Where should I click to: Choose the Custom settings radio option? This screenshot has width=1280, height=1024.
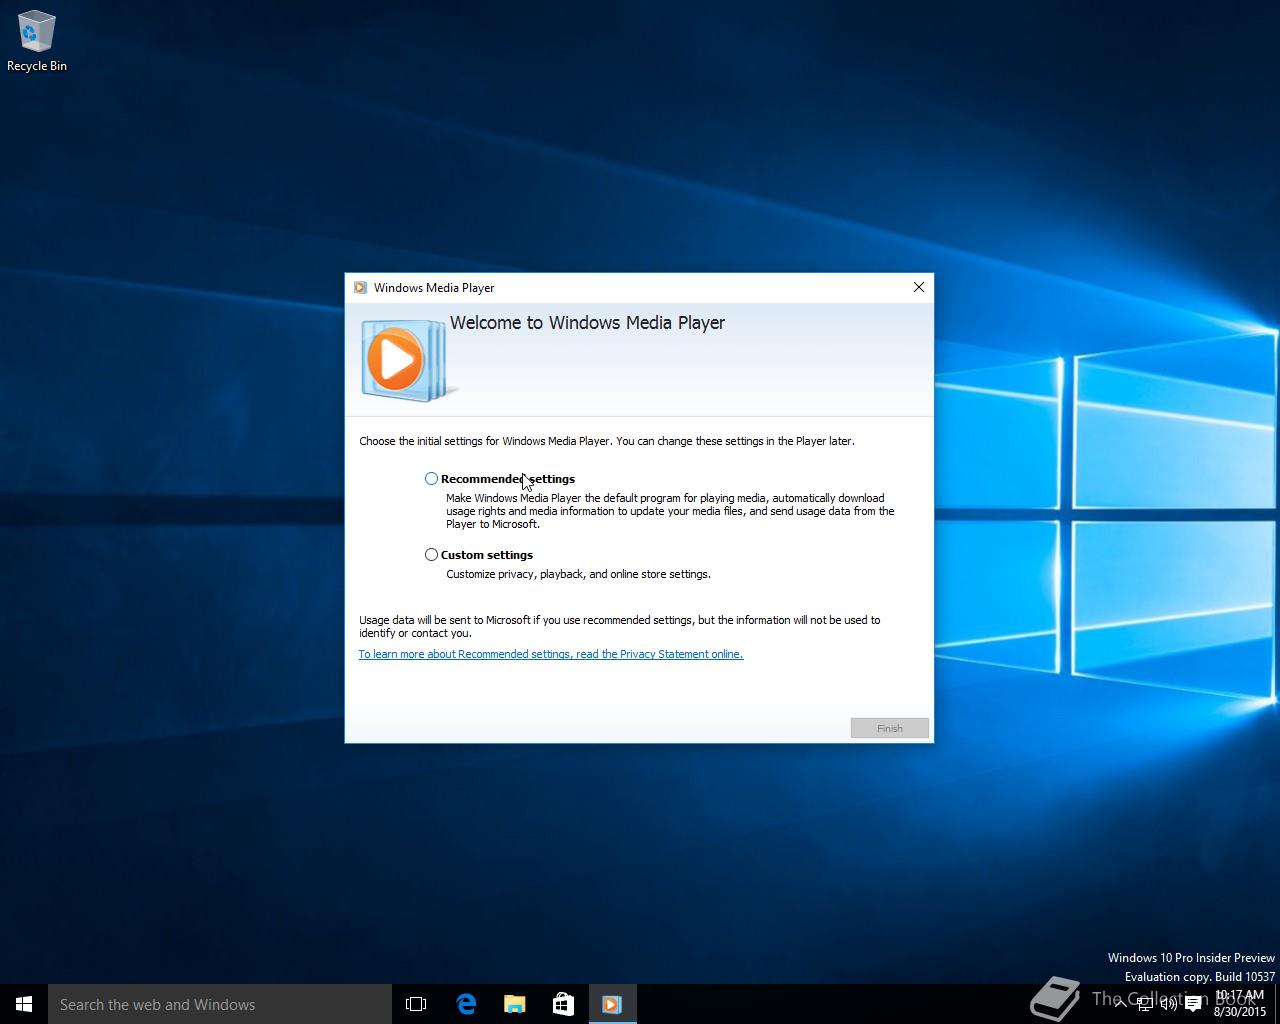pos(431,555)
